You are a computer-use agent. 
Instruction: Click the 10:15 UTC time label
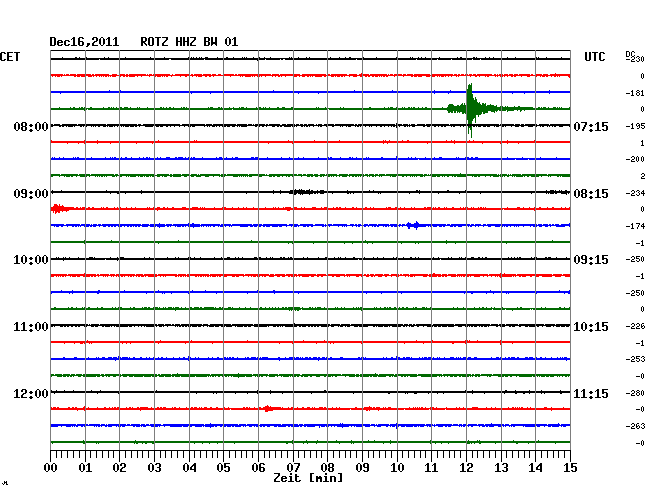click(591, 327)
